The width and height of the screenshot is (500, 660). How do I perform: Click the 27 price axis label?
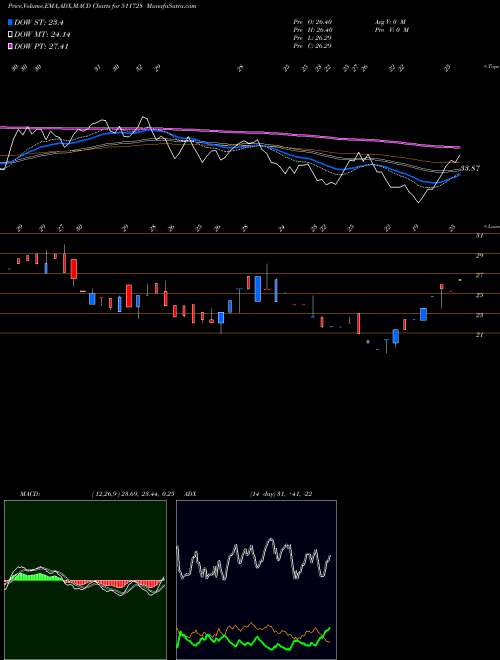(479, 275)
